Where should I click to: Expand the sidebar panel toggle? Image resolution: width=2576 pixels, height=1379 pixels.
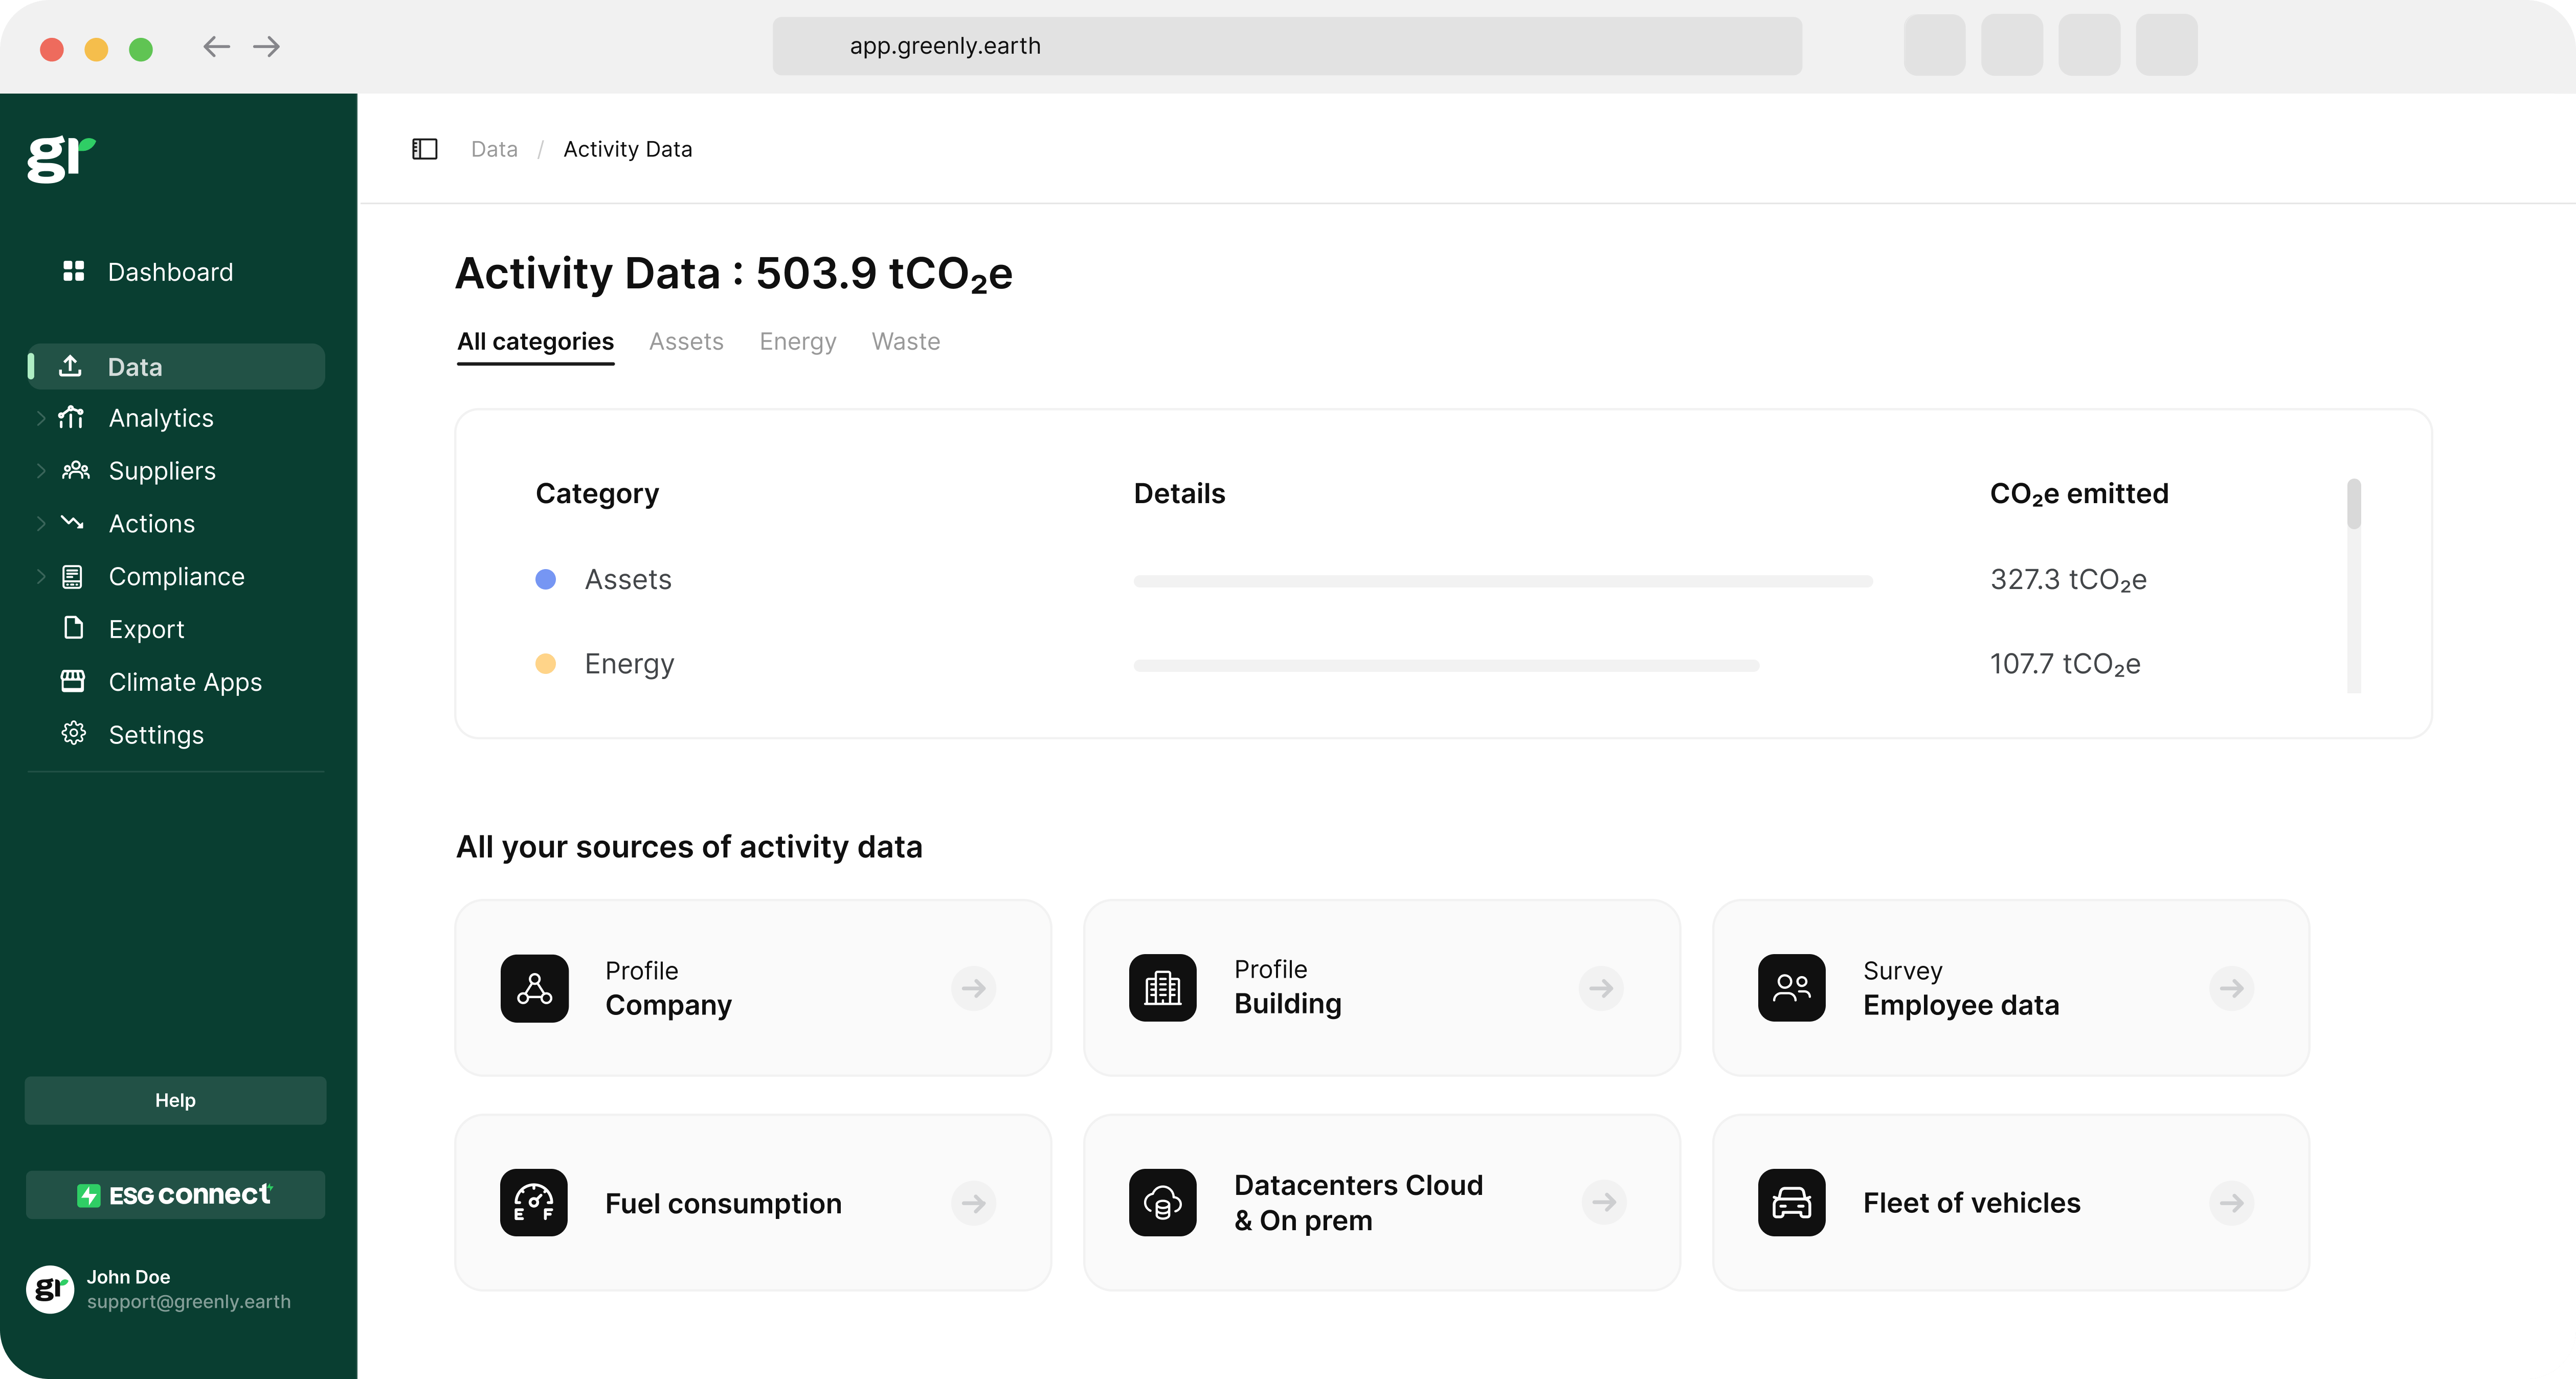(x=424, y=148)
